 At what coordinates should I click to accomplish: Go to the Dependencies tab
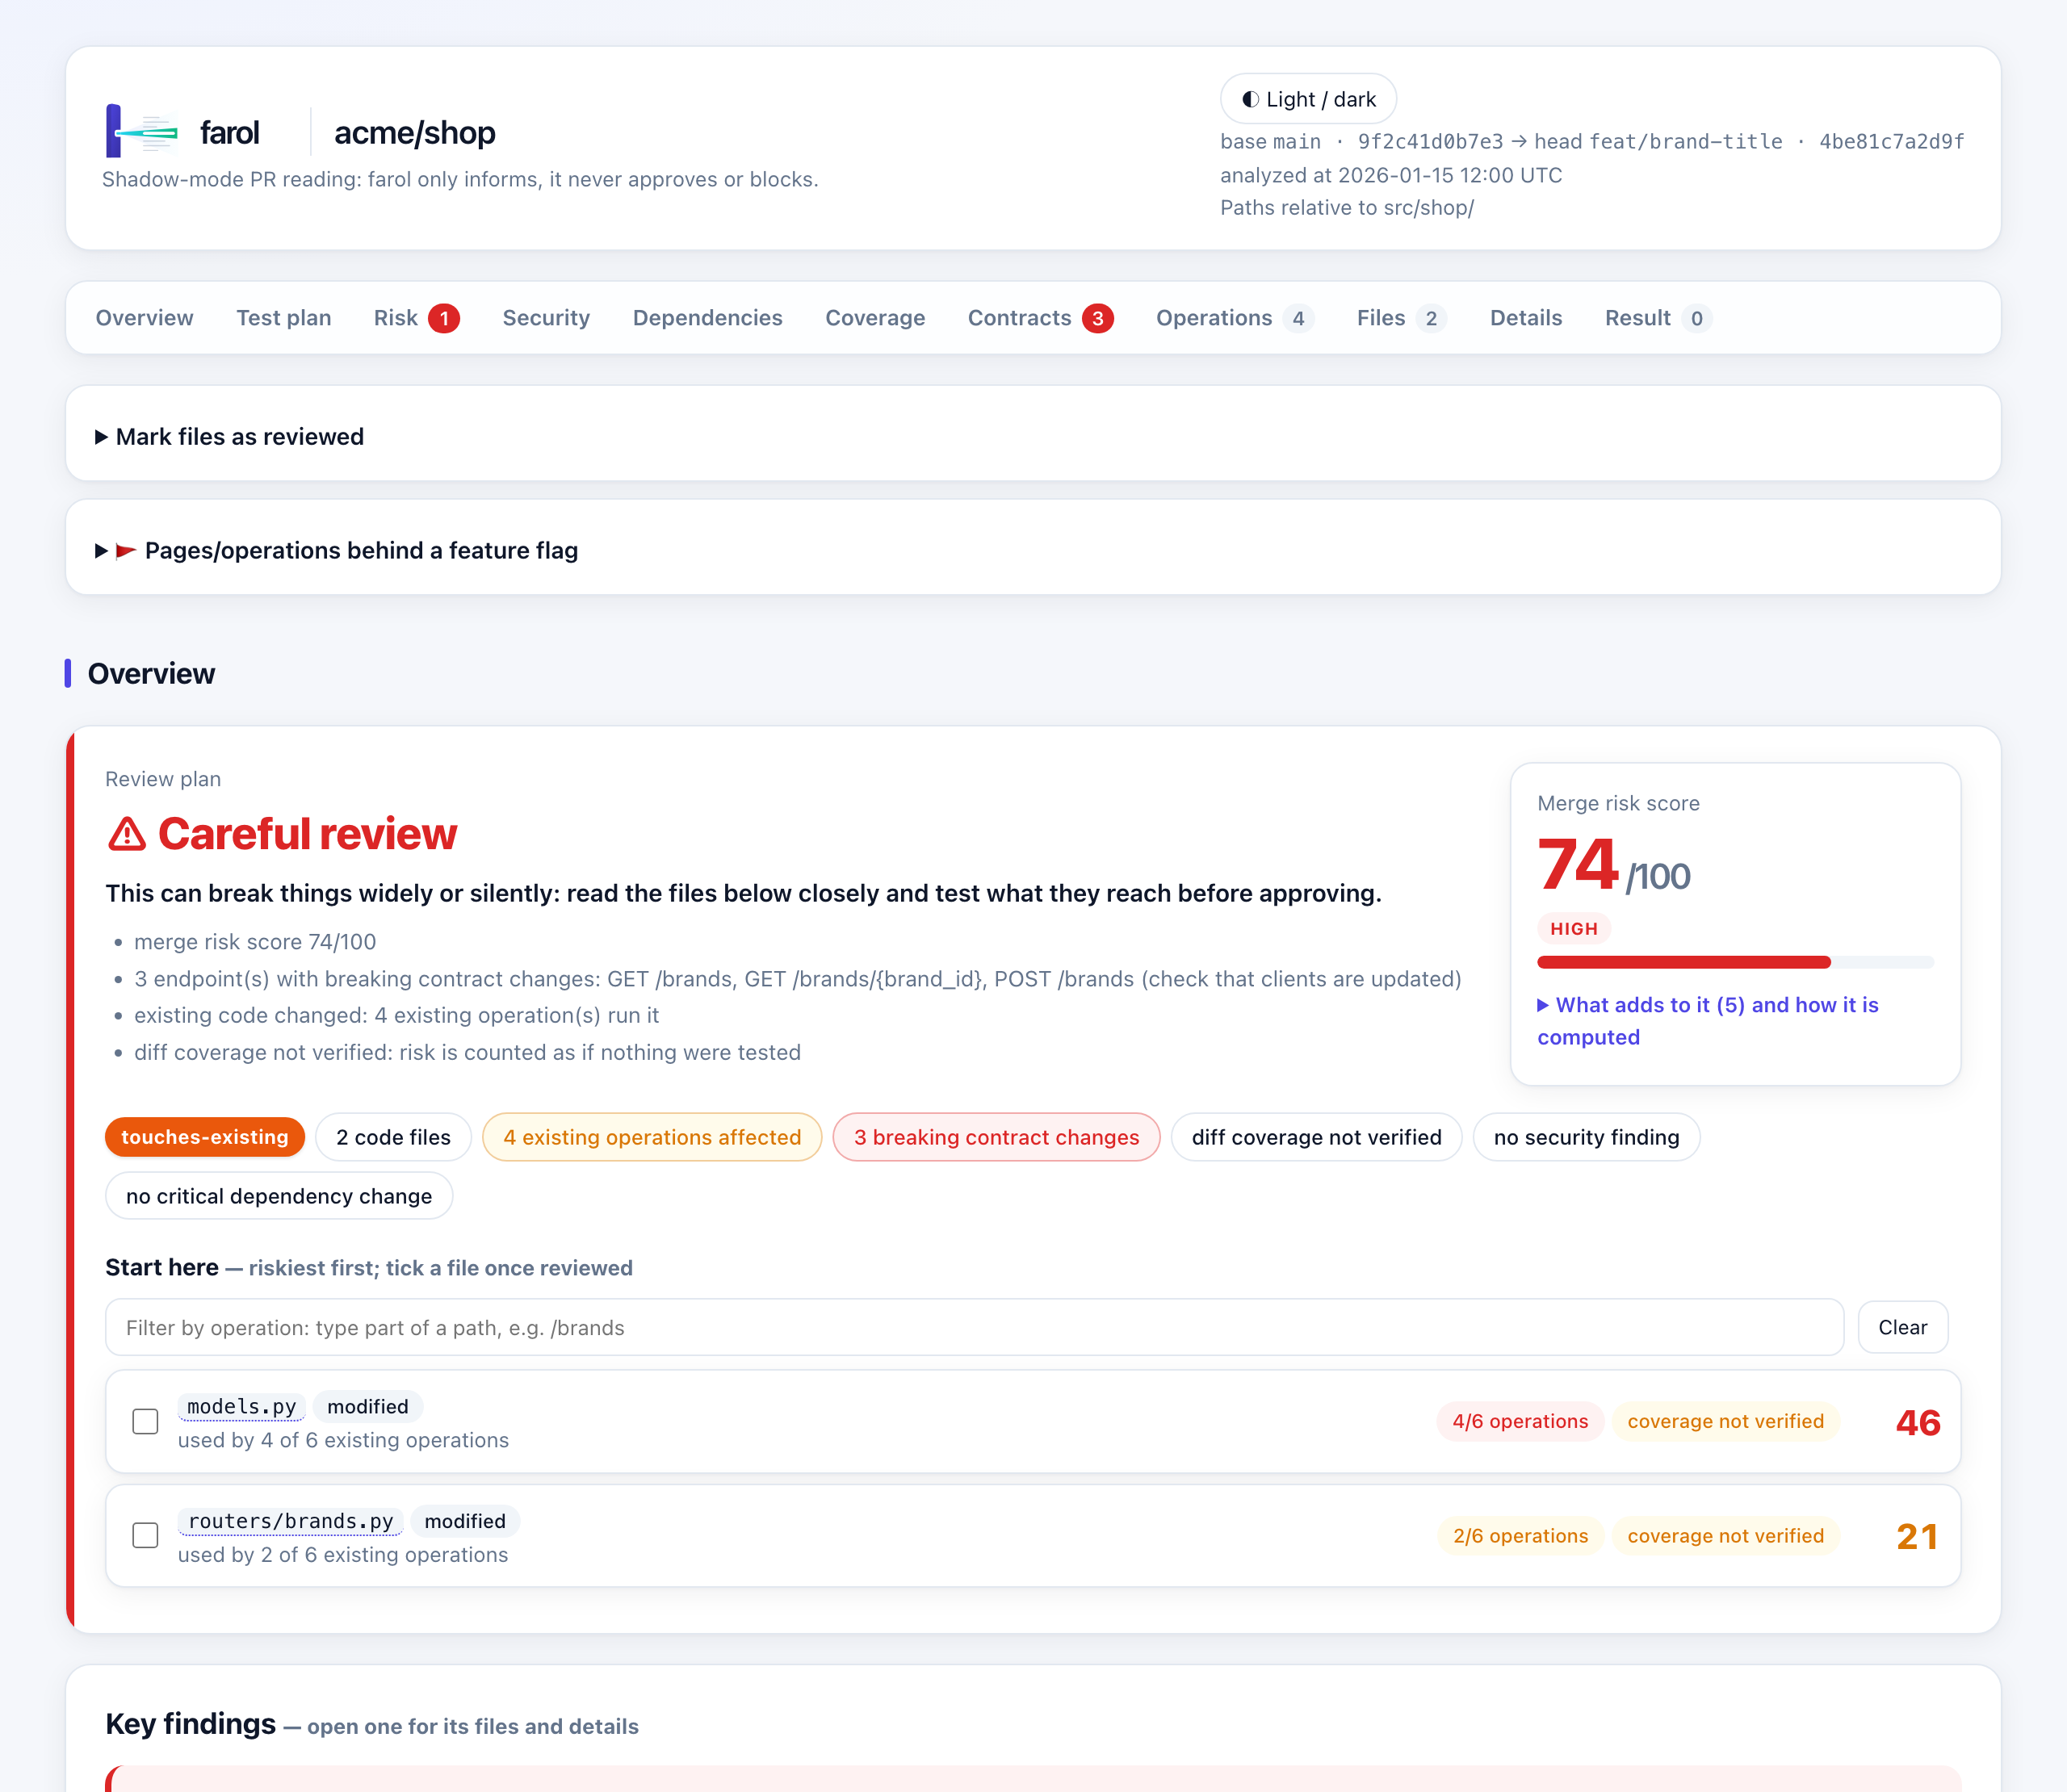(x=708, y=318)
